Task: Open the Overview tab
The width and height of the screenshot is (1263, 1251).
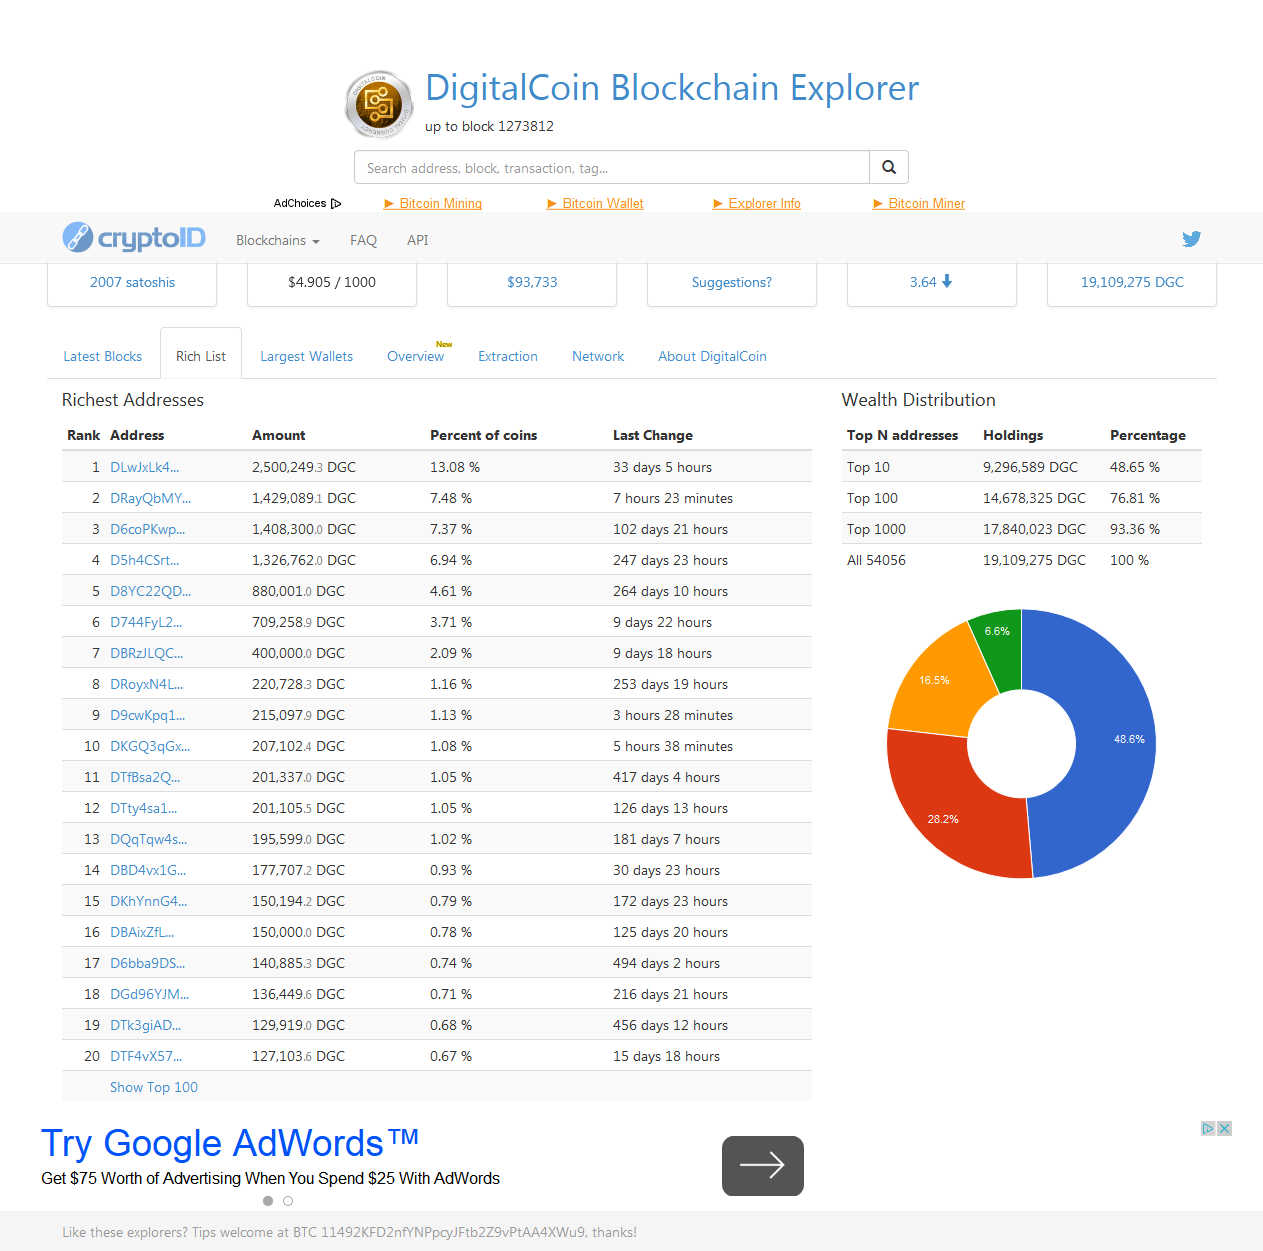Action: (x=415, y=356)
